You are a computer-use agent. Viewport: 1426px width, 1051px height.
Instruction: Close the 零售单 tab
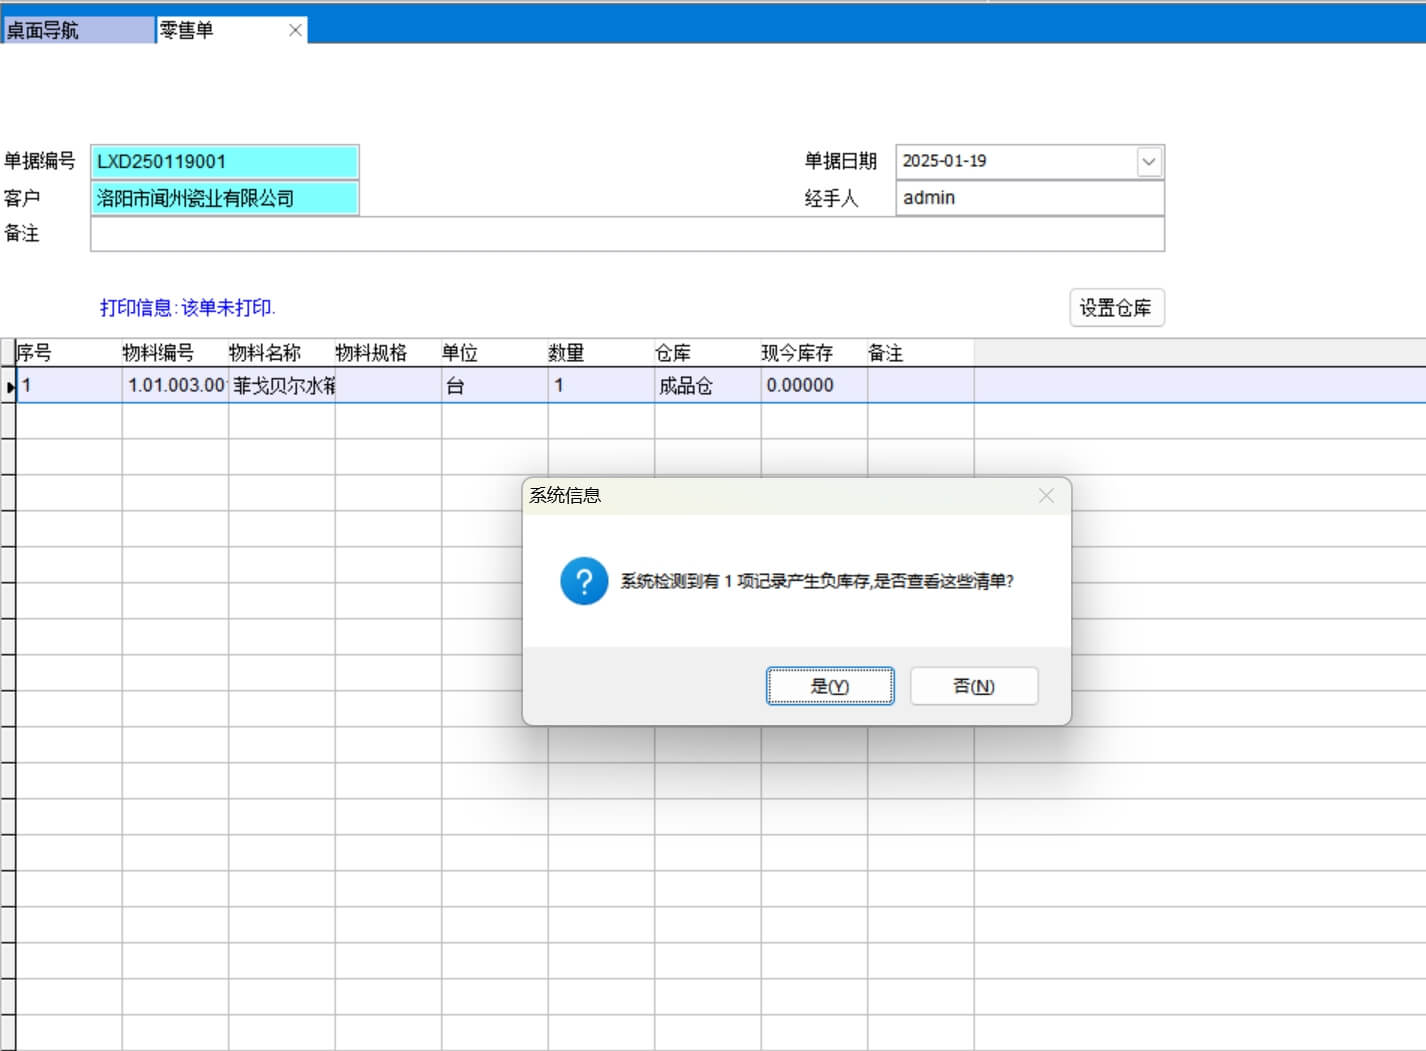tap(295, 30)
